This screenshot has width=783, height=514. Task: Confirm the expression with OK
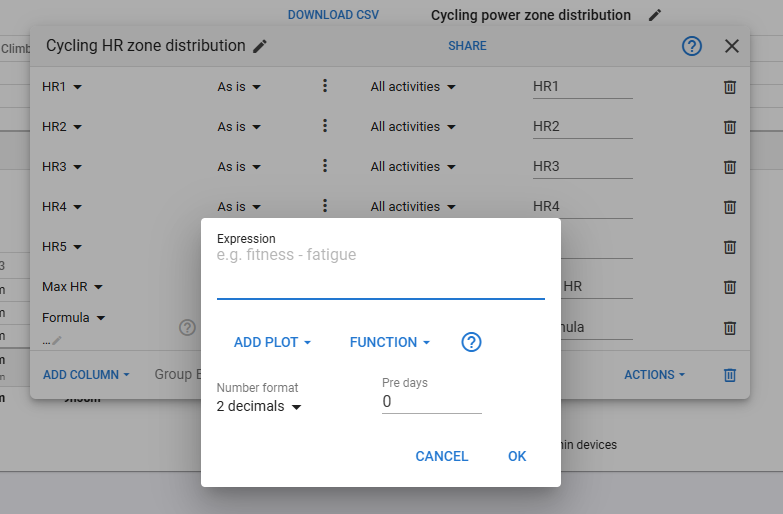point(517,456)
